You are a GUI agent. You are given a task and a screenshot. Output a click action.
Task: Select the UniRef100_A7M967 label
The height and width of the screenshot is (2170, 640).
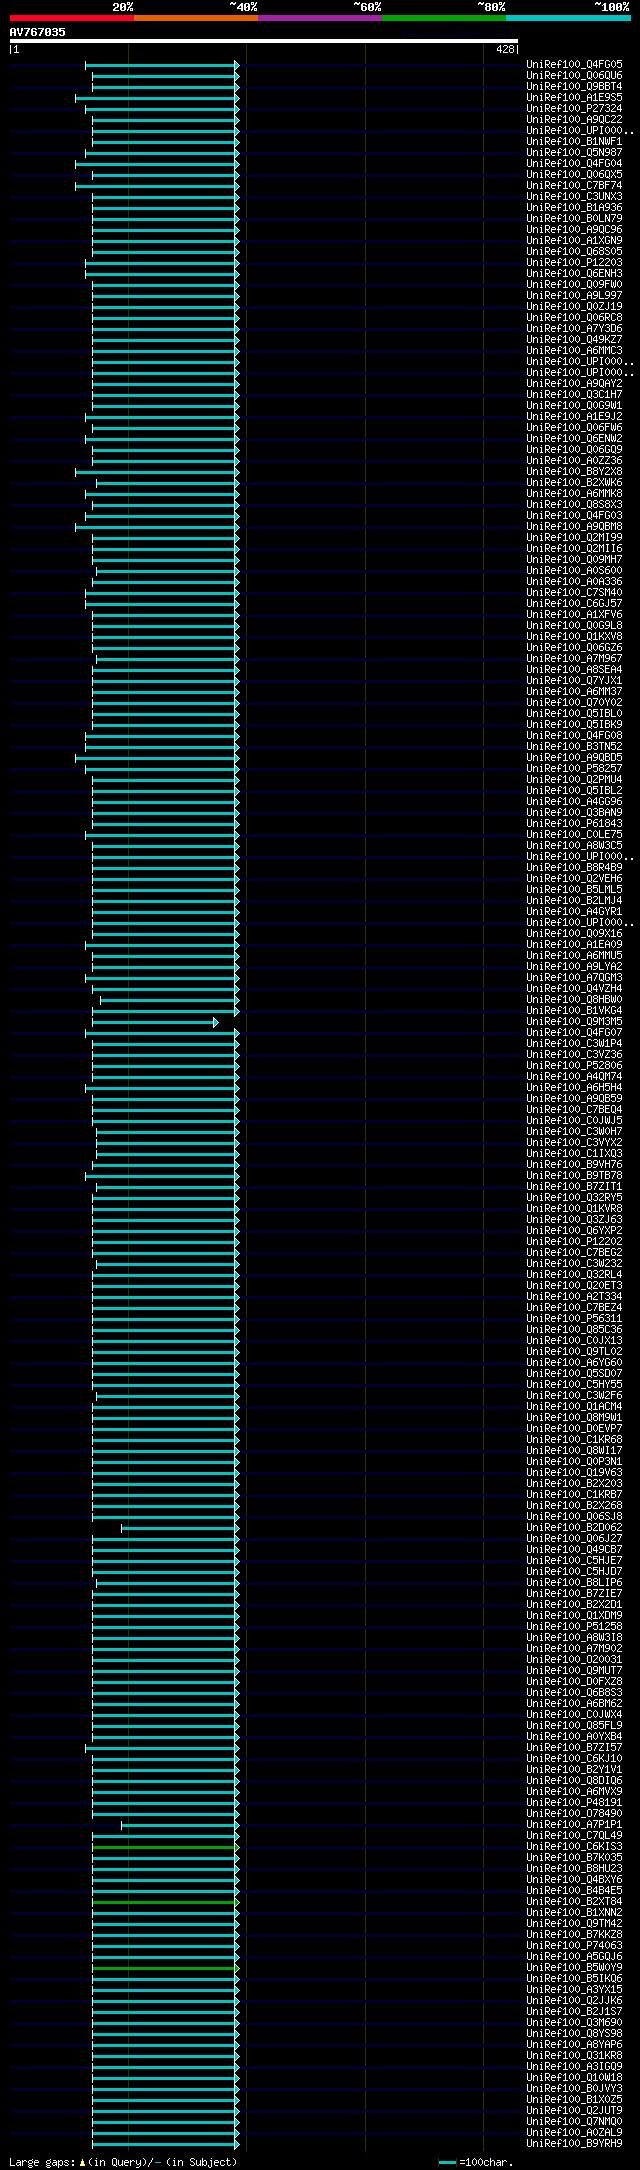click(x=574, y=658)
